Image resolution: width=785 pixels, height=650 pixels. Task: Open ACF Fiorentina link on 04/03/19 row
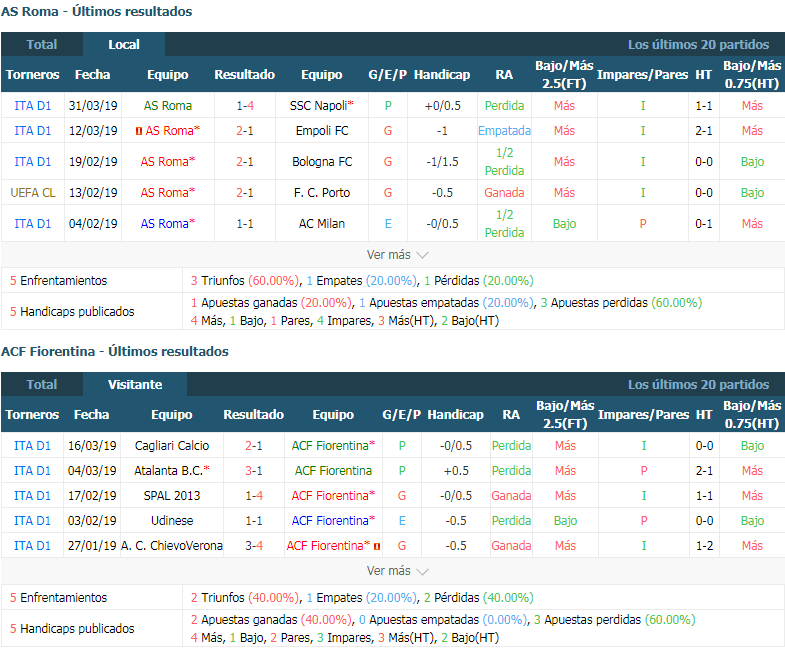(x=333, y=471)
